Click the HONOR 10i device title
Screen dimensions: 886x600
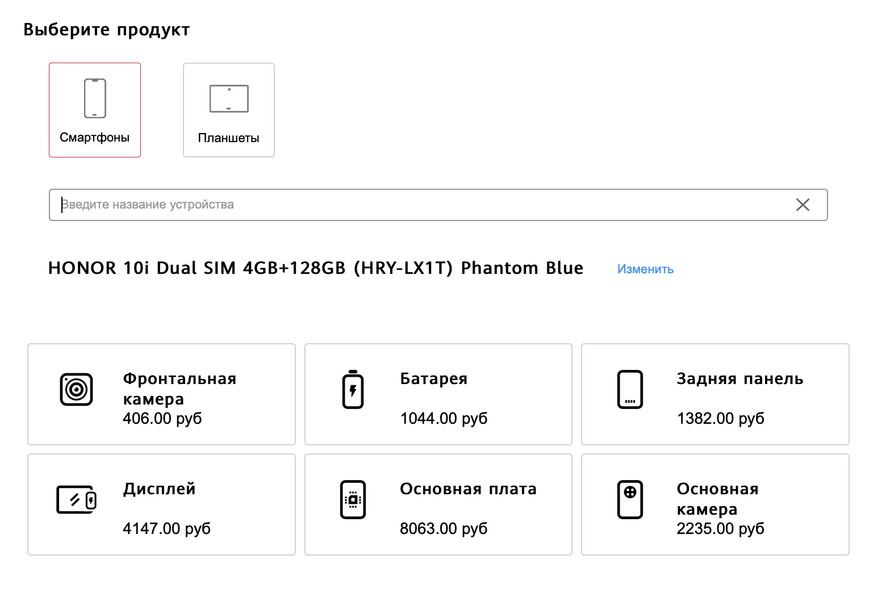tap(315, 269)
